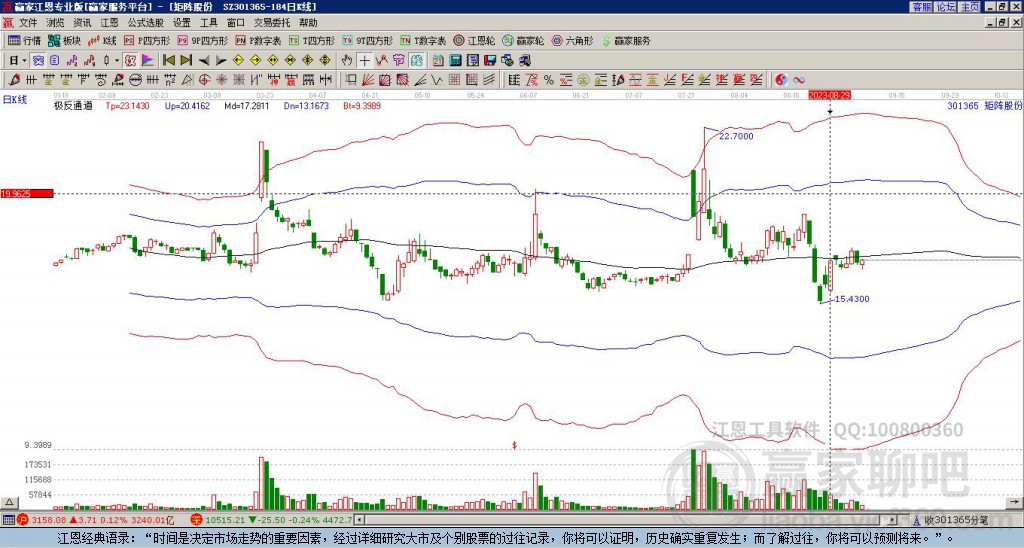The image size is (1024, 548).
Task: Click the red fan lines tool
Action: tap(368, 80)
